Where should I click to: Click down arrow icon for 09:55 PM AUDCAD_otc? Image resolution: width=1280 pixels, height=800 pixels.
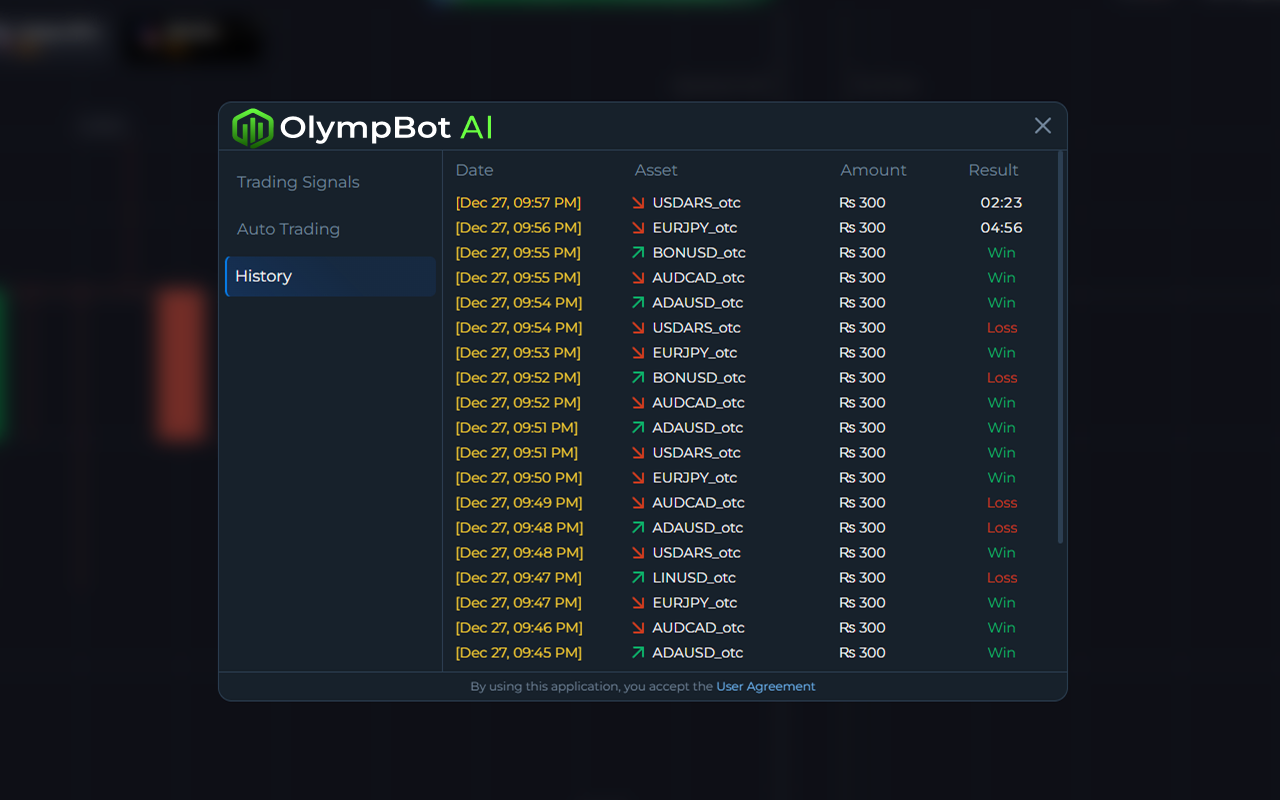tap(638, 278)
